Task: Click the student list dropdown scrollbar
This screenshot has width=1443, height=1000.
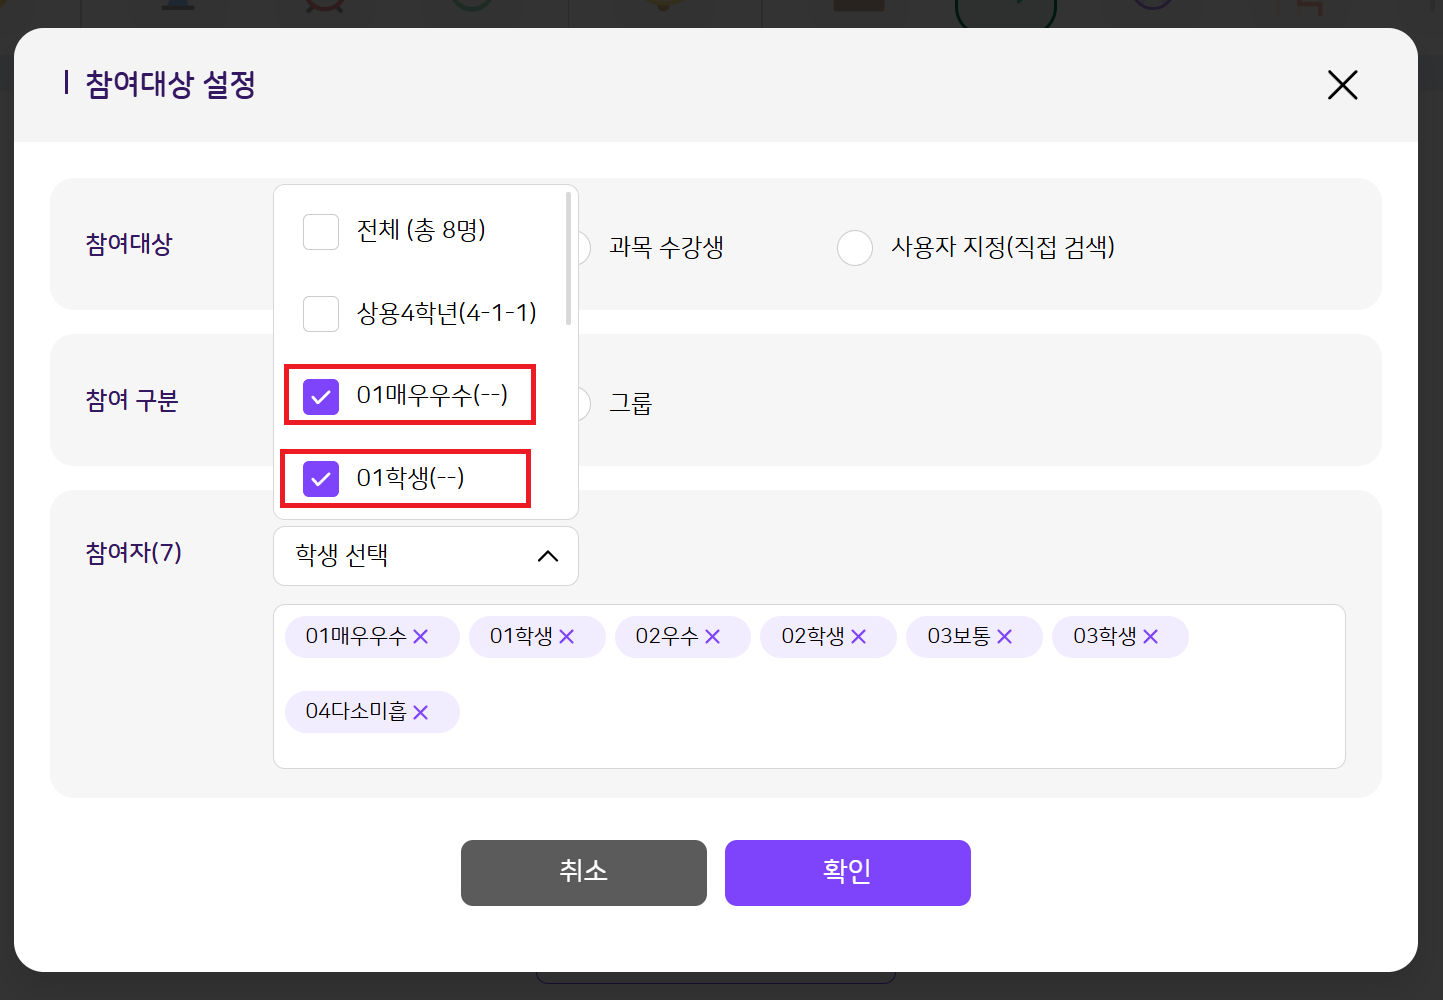Action: coord(569,260)
